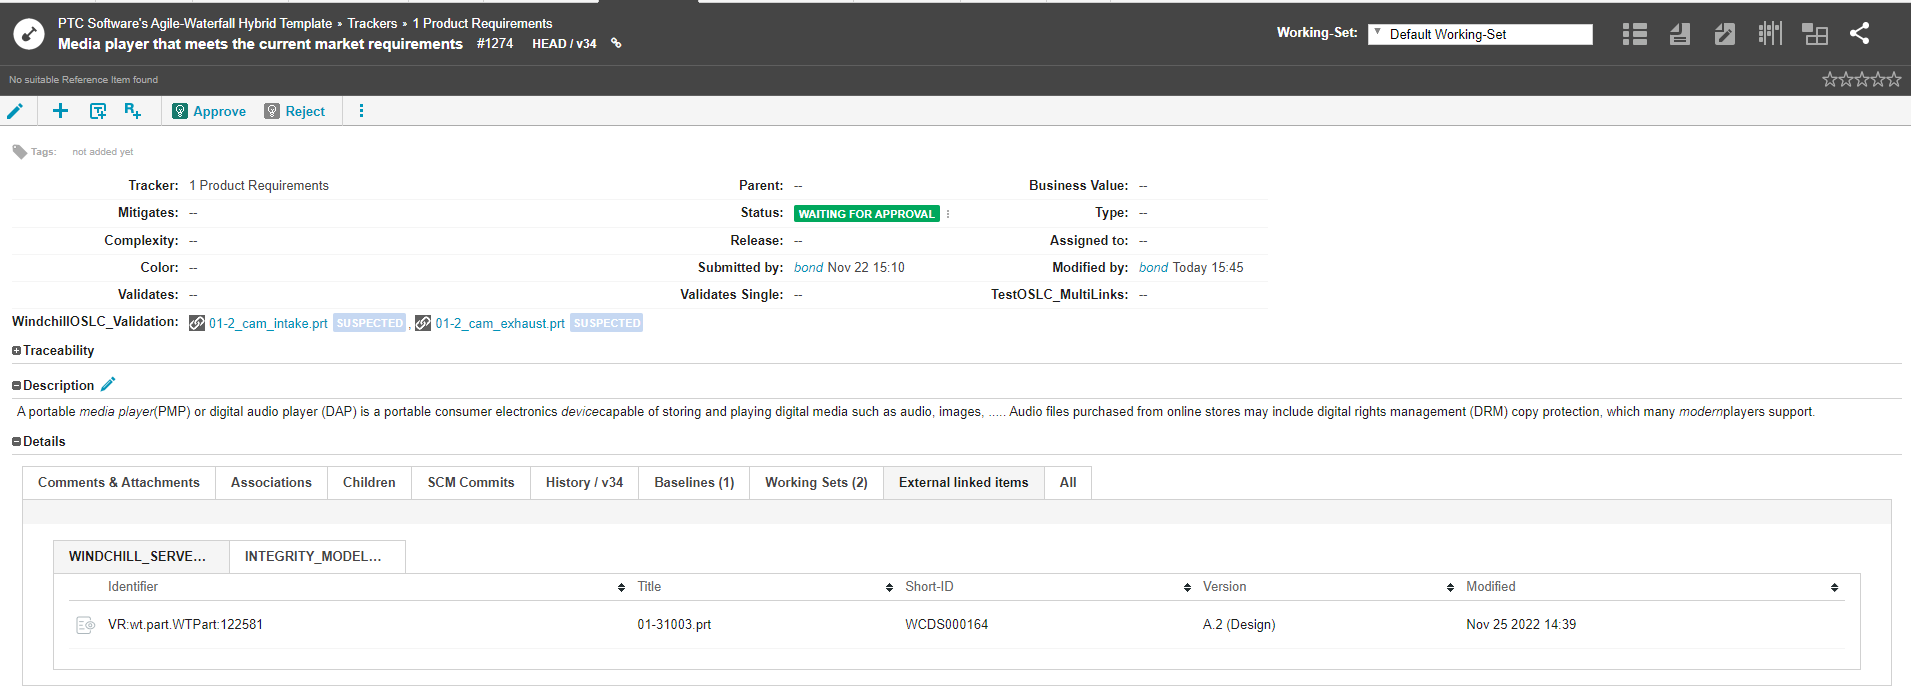Sort the table by the Identifier column arrows
The image size is (1911, 693).
[621, 588]
